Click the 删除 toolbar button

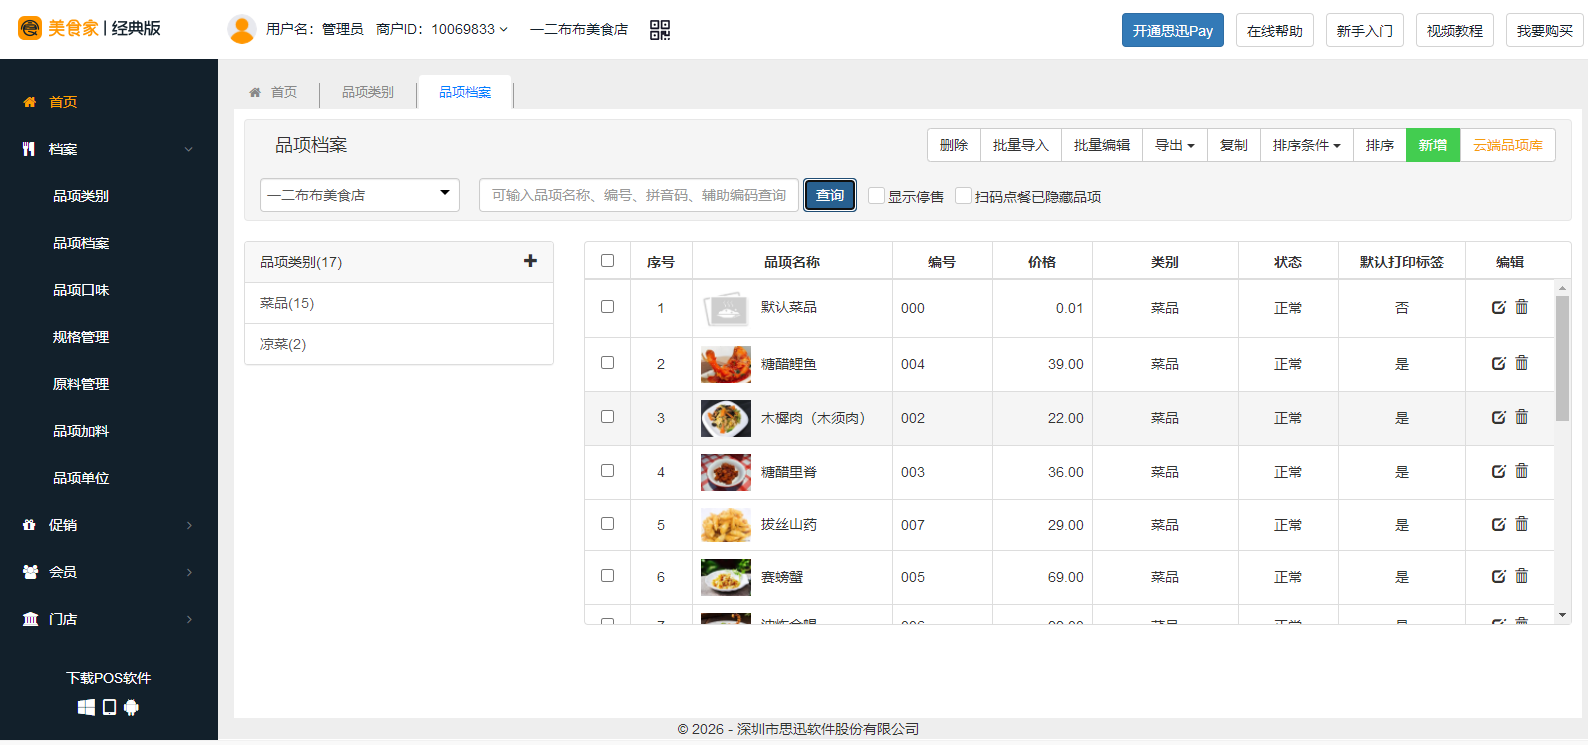point(954,145)
